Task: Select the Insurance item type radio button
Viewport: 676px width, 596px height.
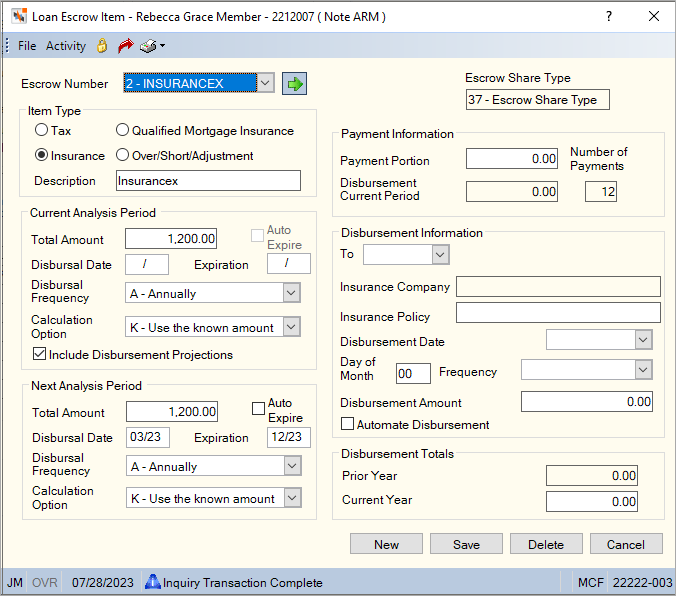Action: (x=41, y=155)
